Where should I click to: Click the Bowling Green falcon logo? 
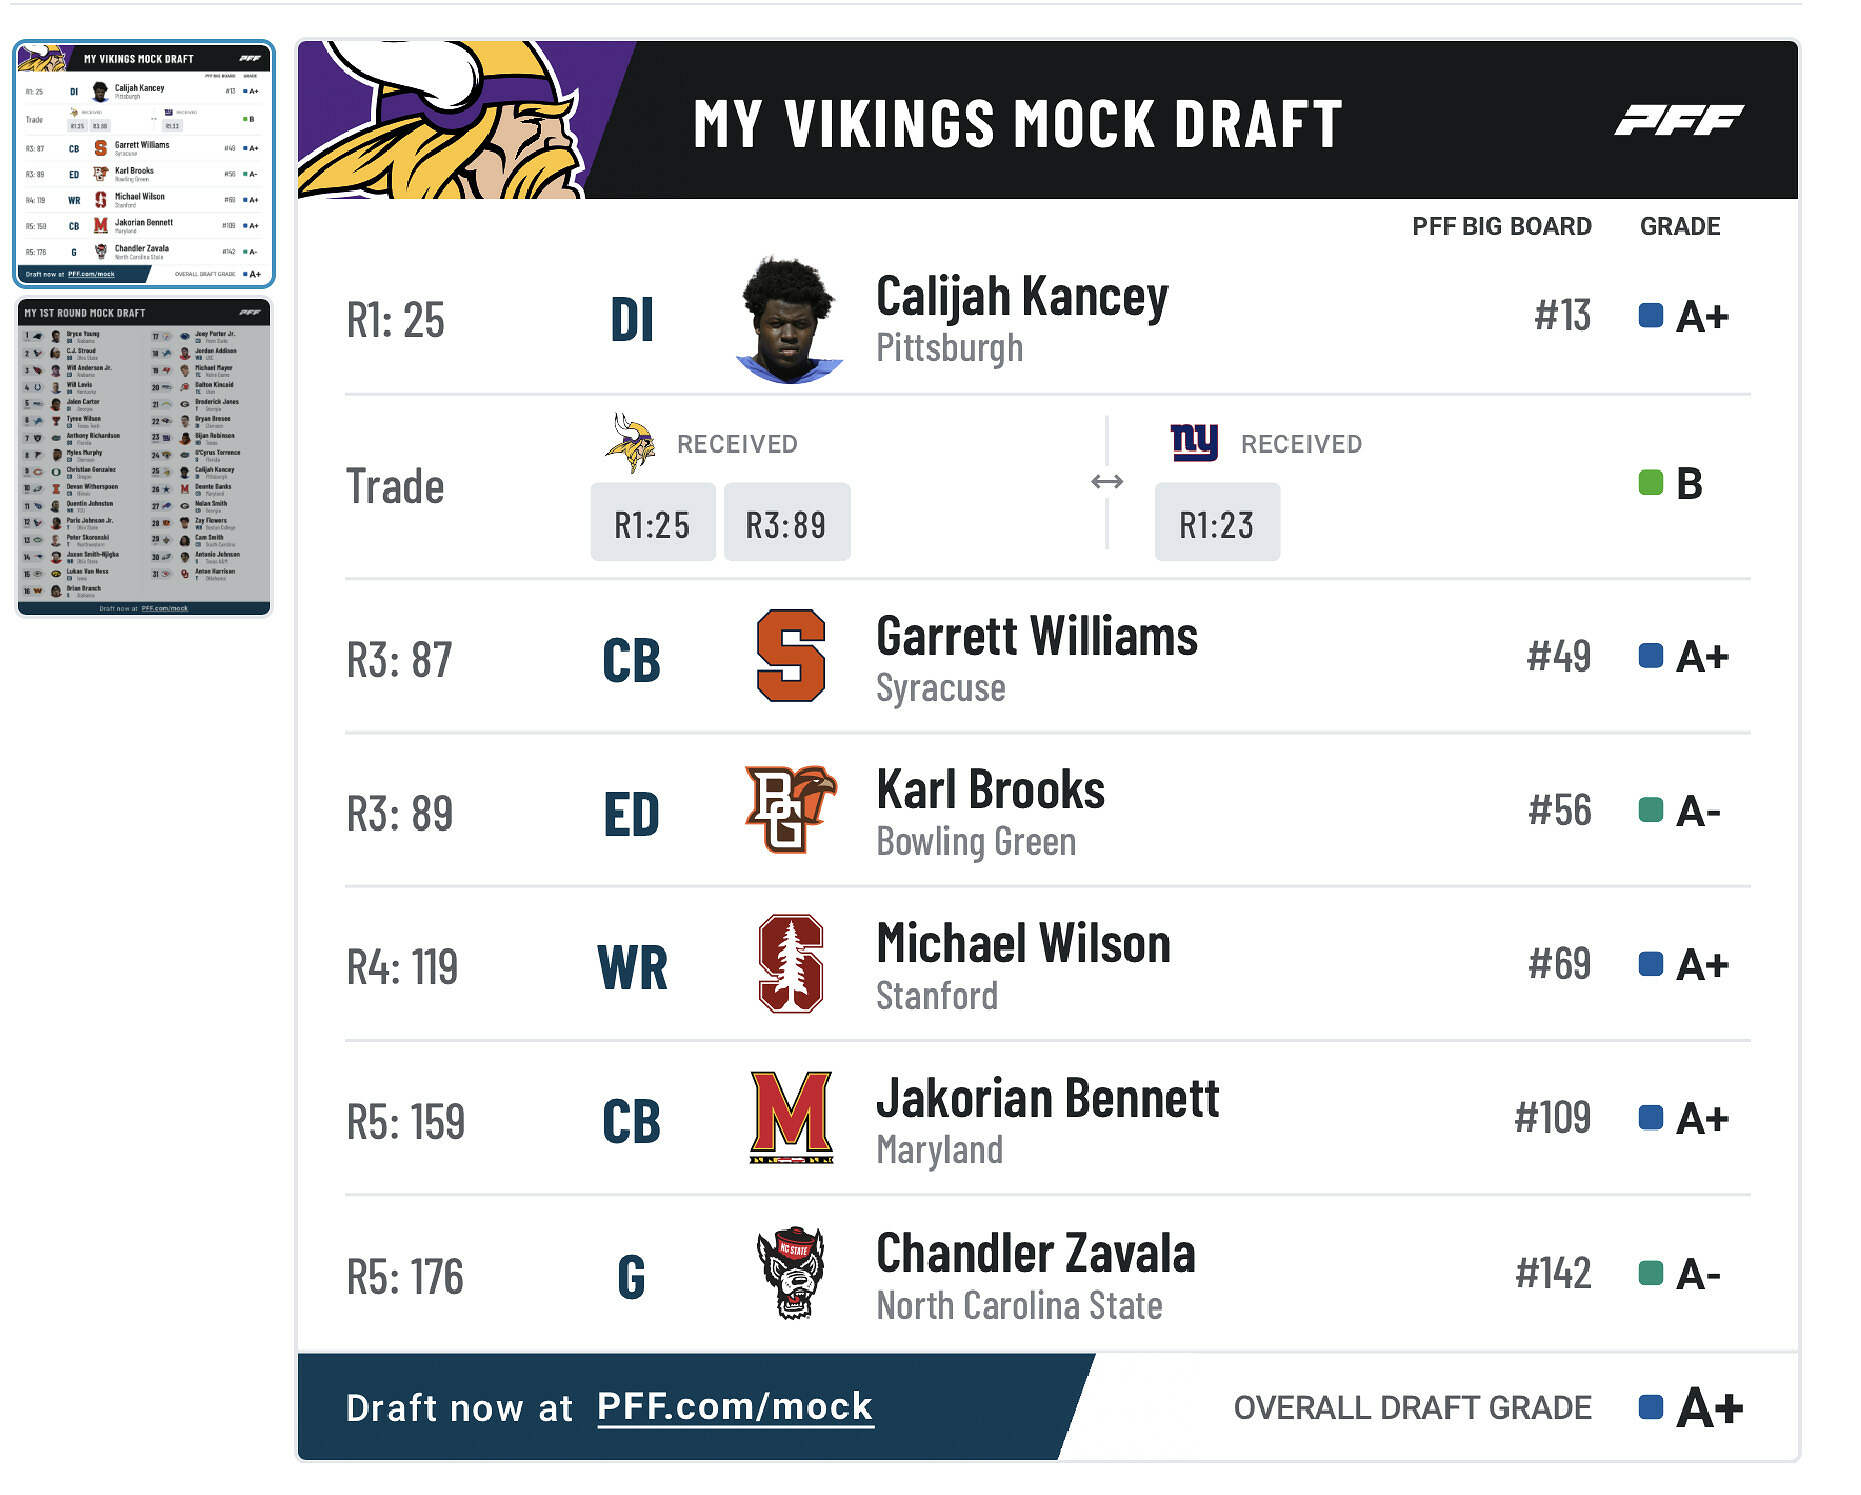[790, 809]
